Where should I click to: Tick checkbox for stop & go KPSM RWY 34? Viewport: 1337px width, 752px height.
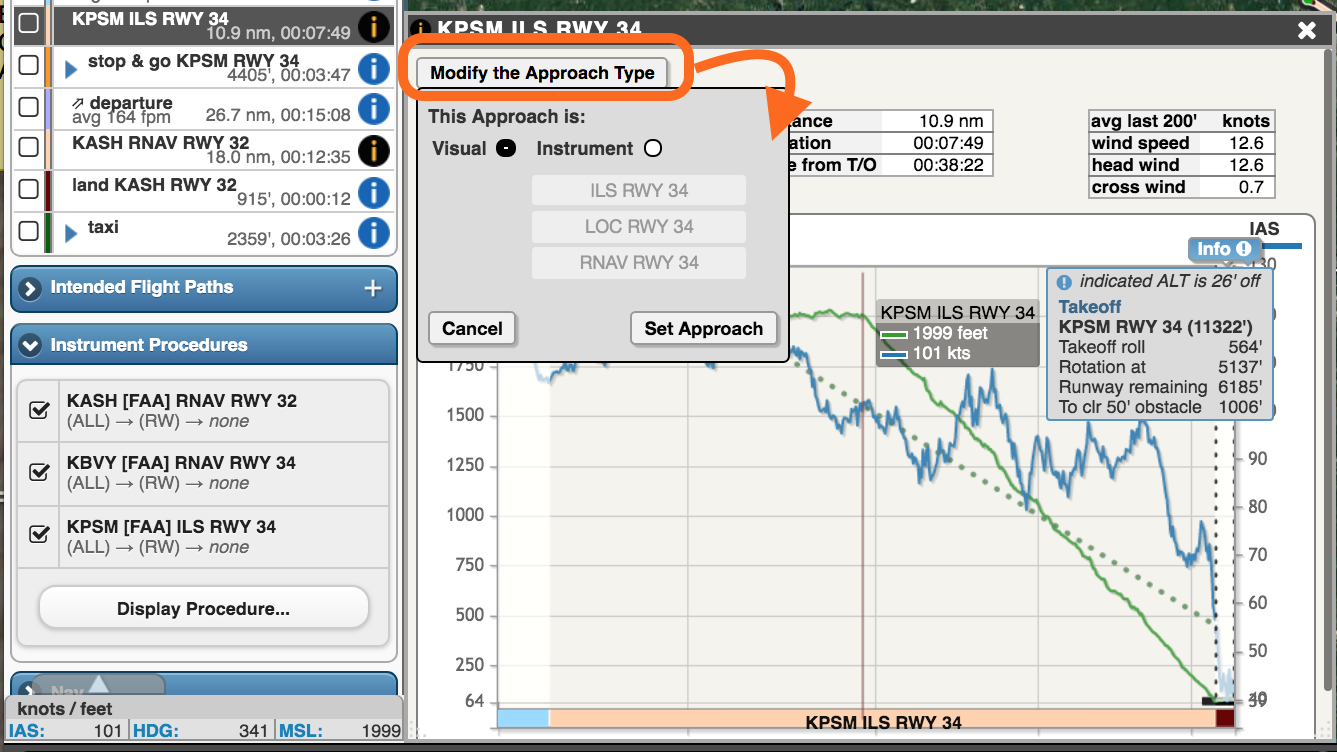(29, 66)
